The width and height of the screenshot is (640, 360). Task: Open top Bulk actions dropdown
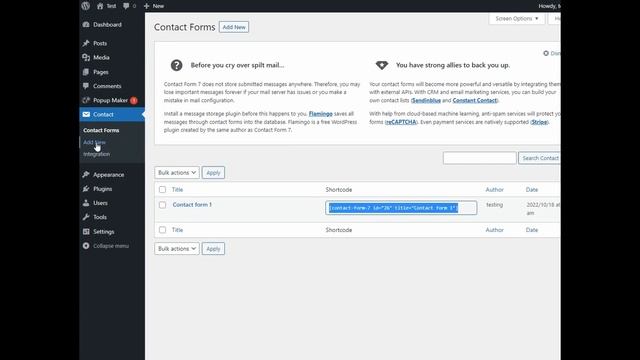177,173
